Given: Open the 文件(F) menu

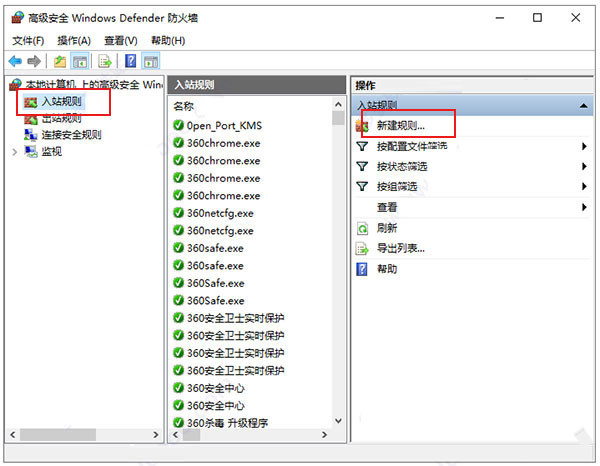Looking at the screenshot, I should pyautogui.click(x=28, y=40).
